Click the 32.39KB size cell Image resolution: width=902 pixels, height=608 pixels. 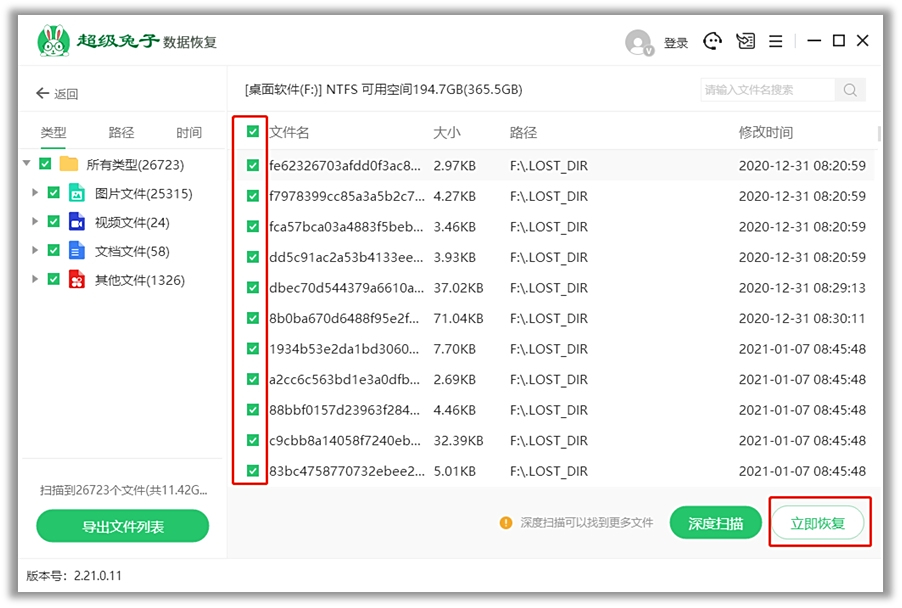click(x=458, y=440)
